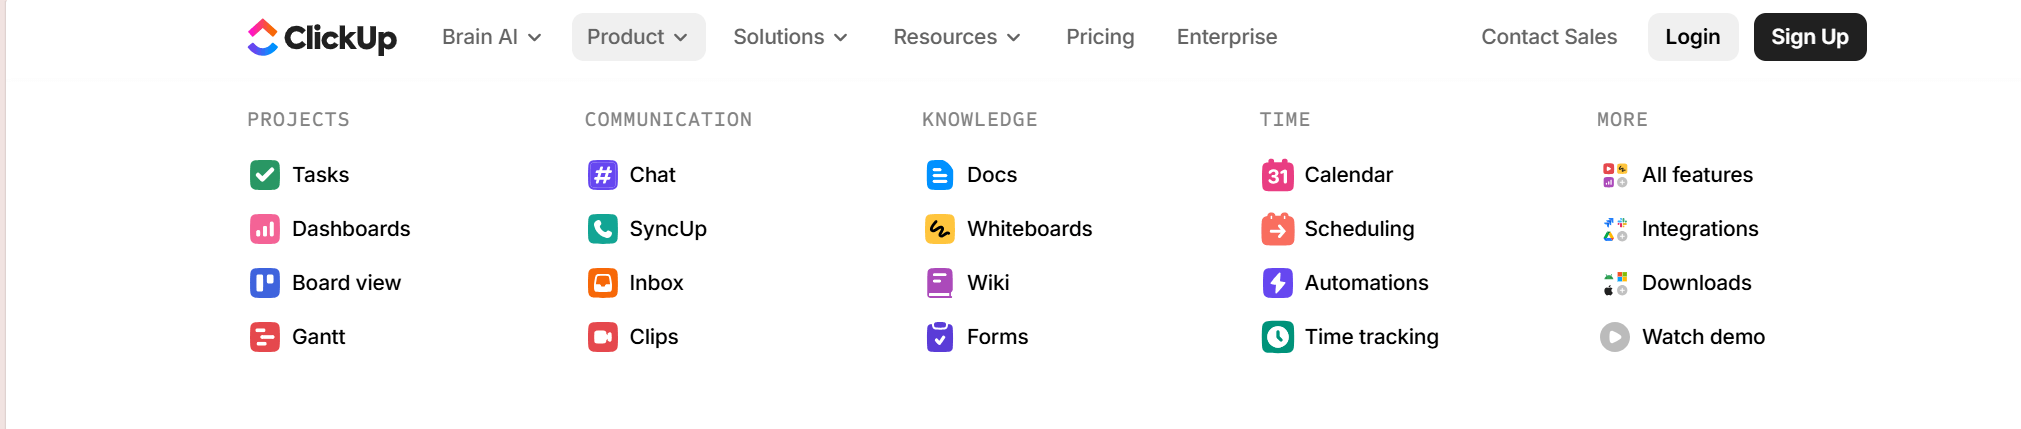Open the Enterprise menu item
This screenshot has height=429, width=2021.
click(1227, 37)
